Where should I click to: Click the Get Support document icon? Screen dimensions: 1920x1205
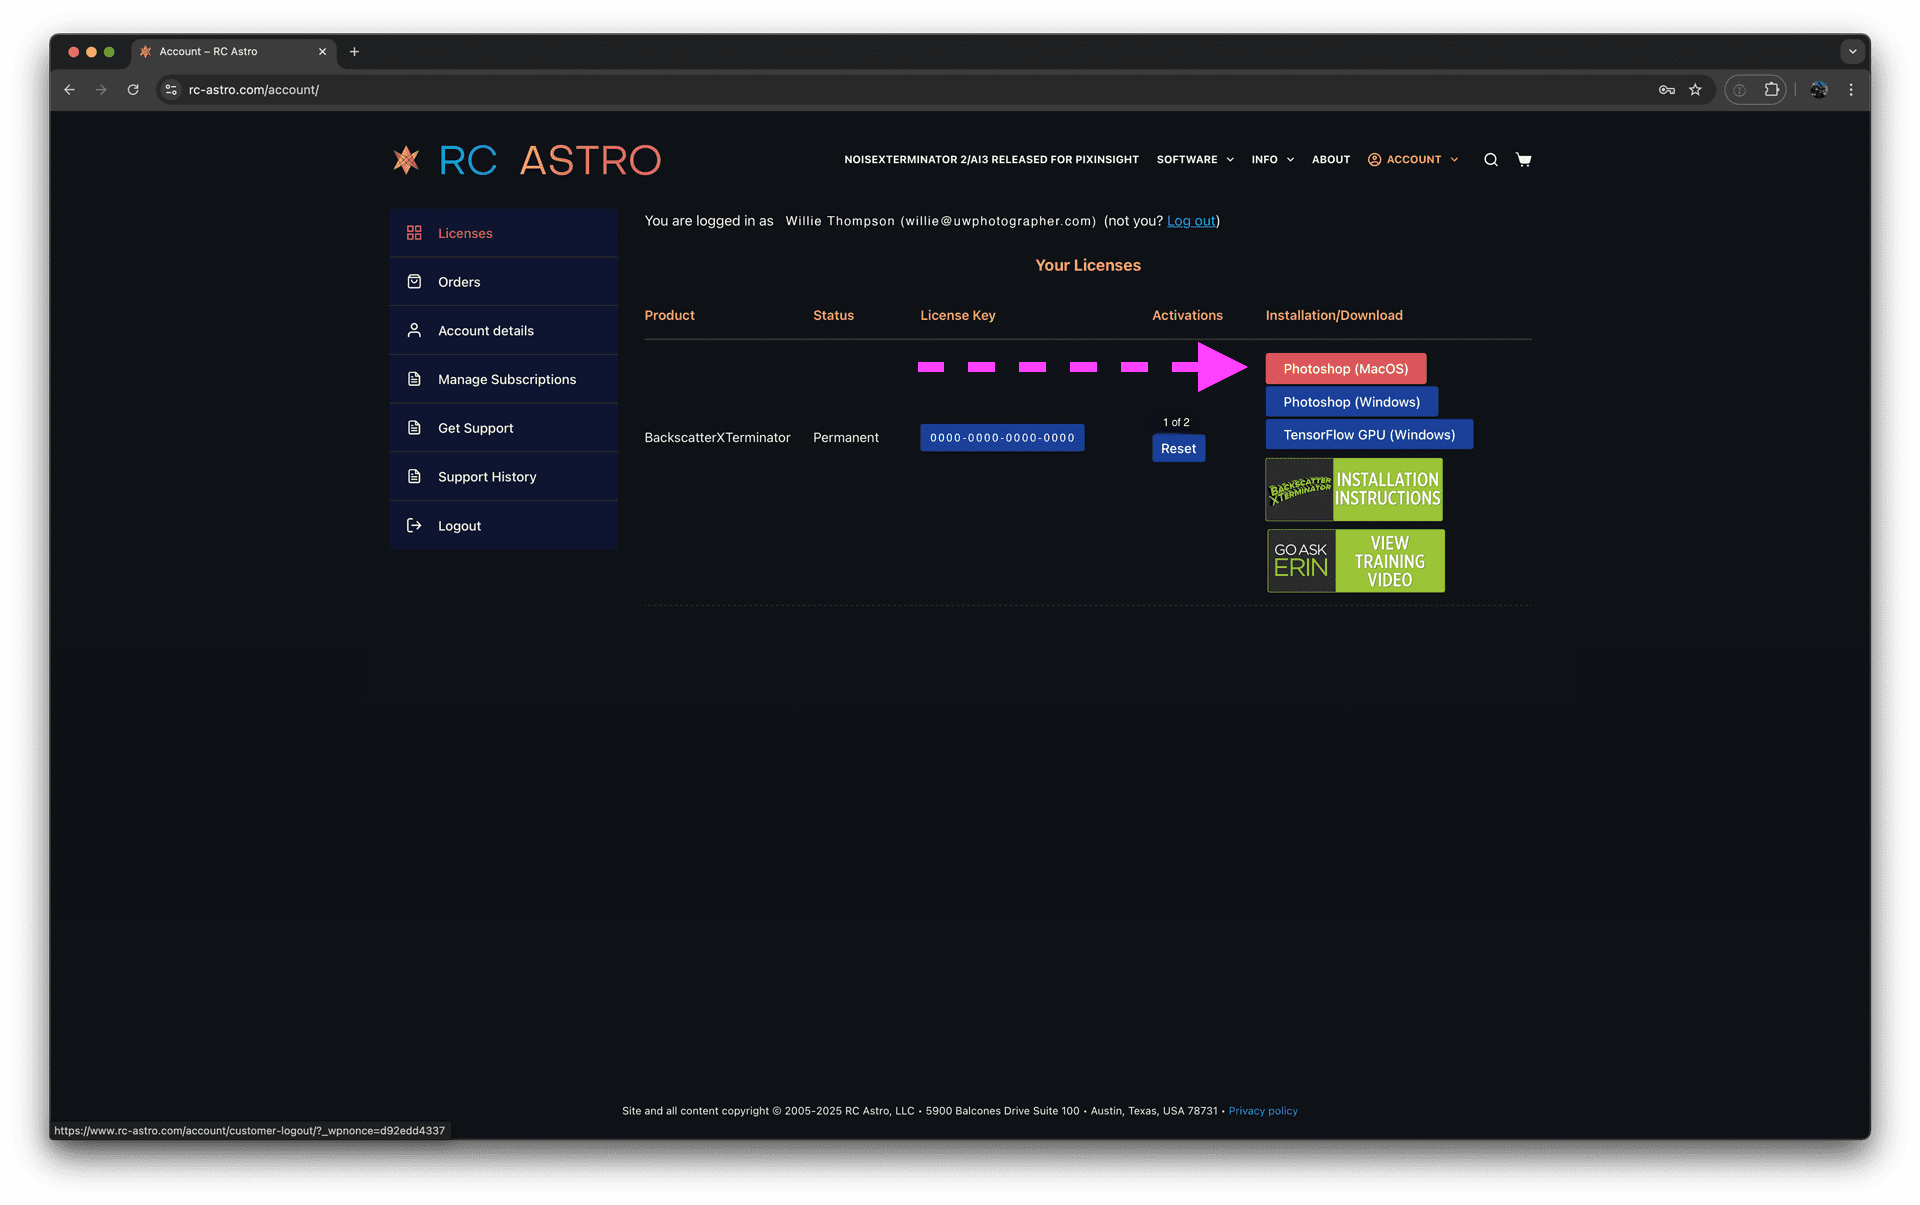414,428
